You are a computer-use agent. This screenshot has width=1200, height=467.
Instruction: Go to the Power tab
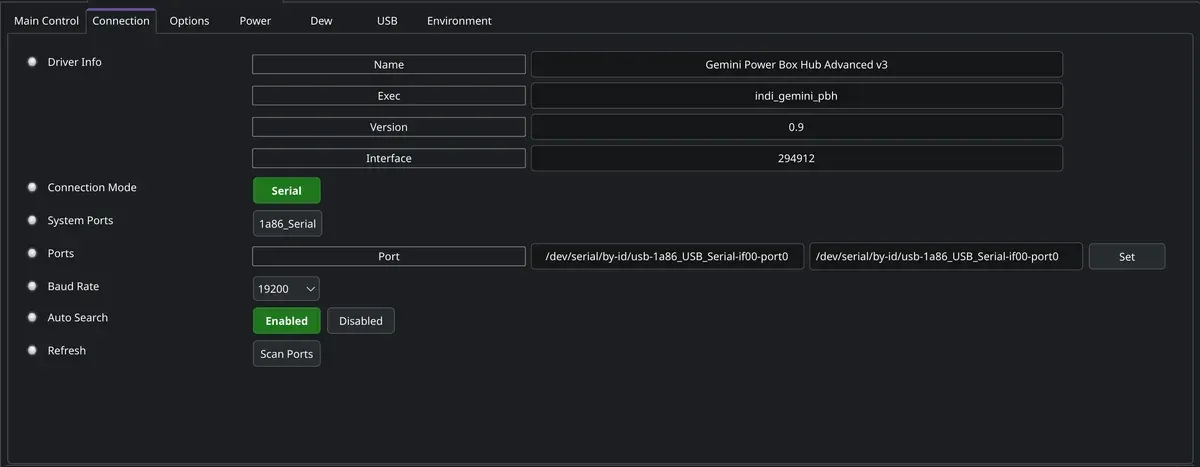[255, 21]
